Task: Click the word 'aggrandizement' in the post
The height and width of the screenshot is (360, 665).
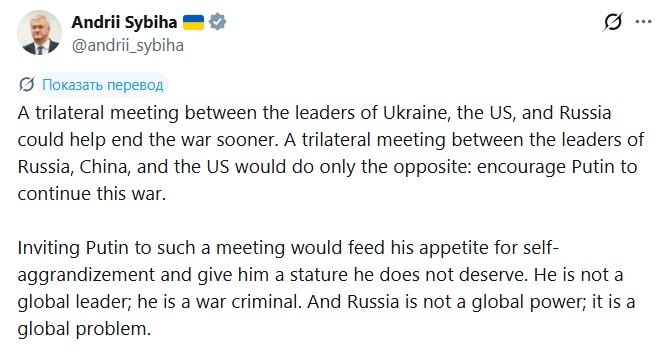Action: point(86,275)
